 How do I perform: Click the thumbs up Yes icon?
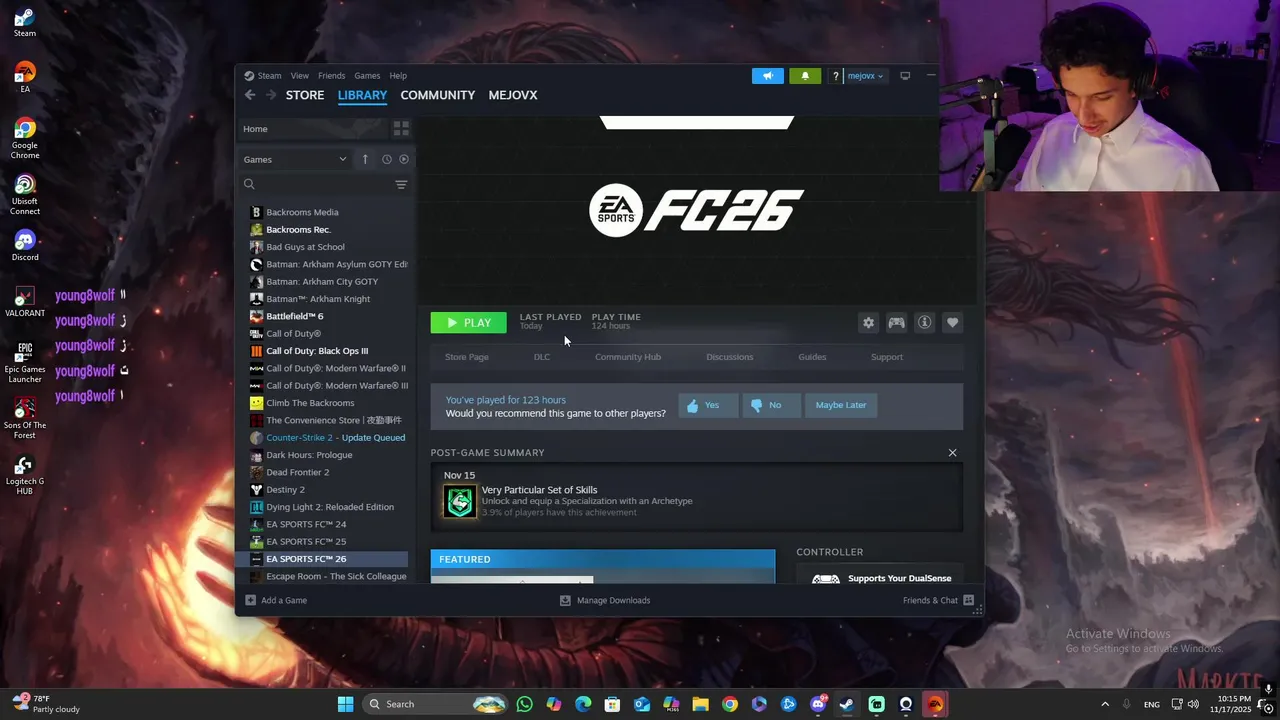click(692, 405)
